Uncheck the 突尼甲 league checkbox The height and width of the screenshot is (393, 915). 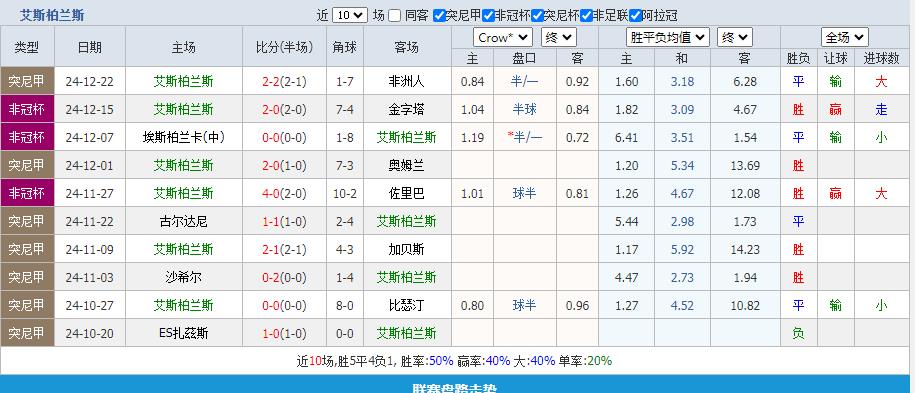point(440,16)
